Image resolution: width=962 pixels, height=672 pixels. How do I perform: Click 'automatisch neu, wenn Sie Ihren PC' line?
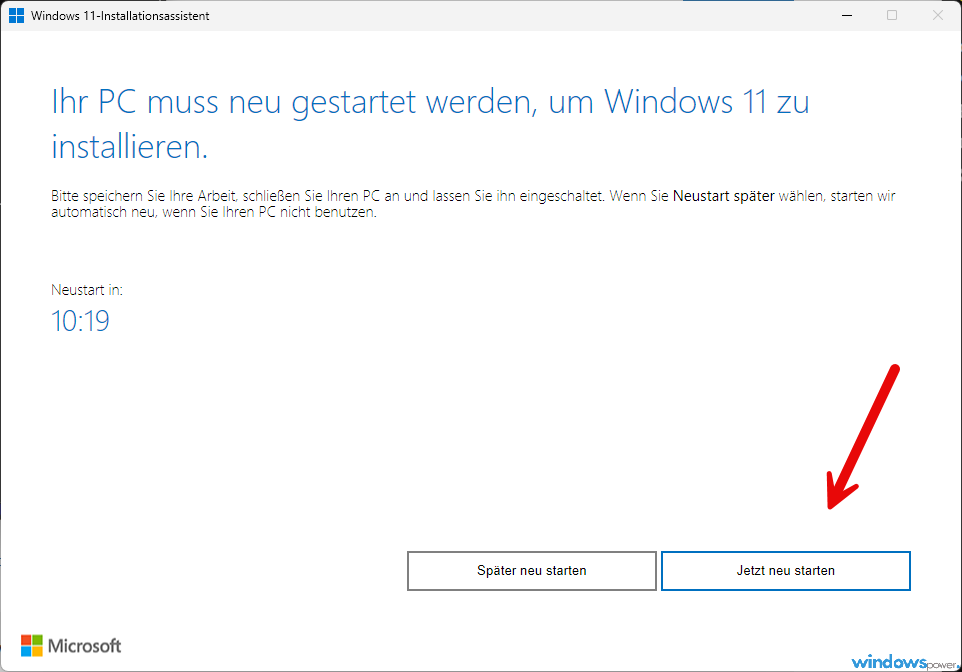(x=163, y=212)
